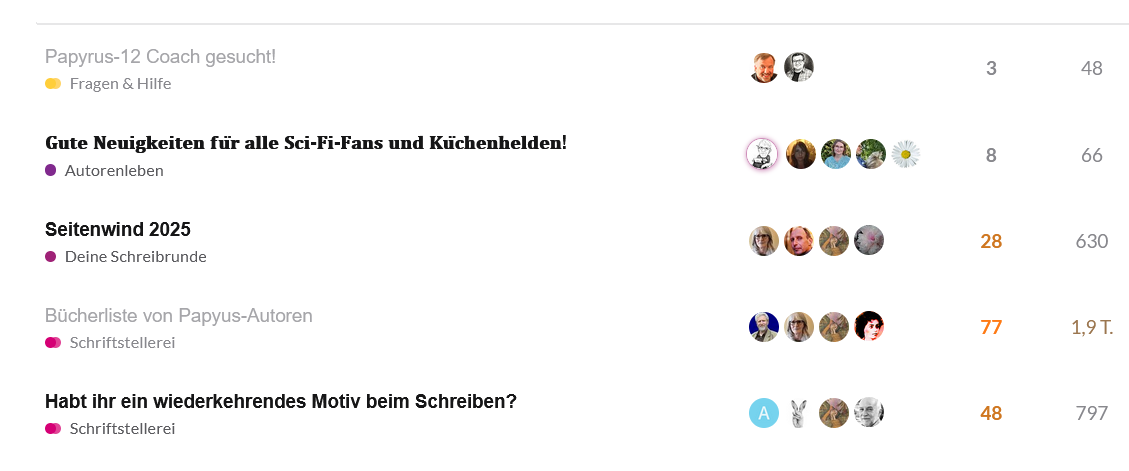Click the pink-ringed sketch avatar
1129x471 pixels.
click(x=763, y=154)
